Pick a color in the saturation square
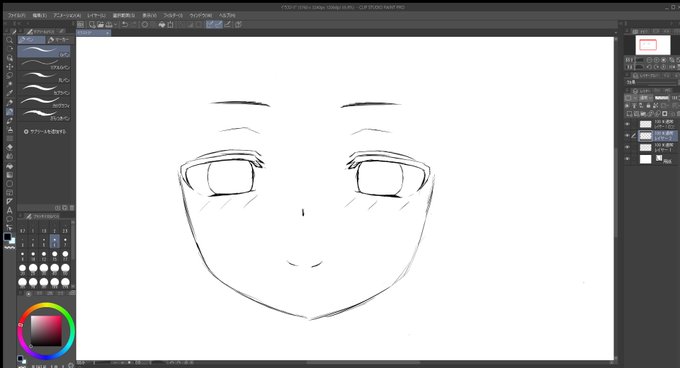 46,331
